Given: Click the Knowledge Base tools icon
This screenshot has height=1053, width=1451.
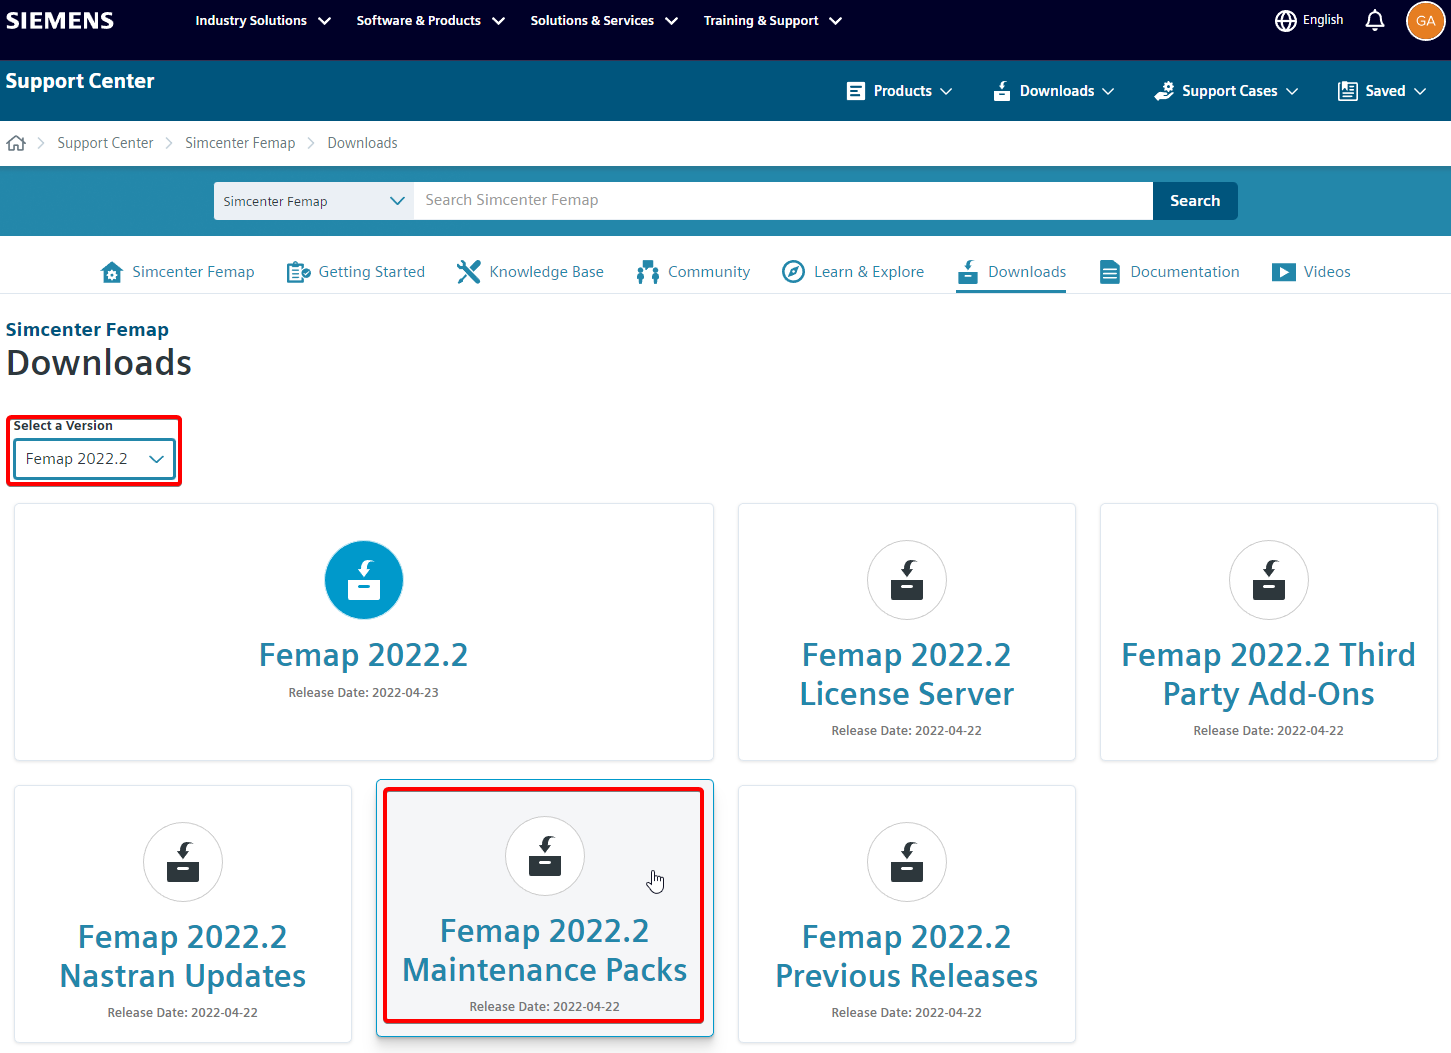Looking at the screenshot, I should pos(468,272).
